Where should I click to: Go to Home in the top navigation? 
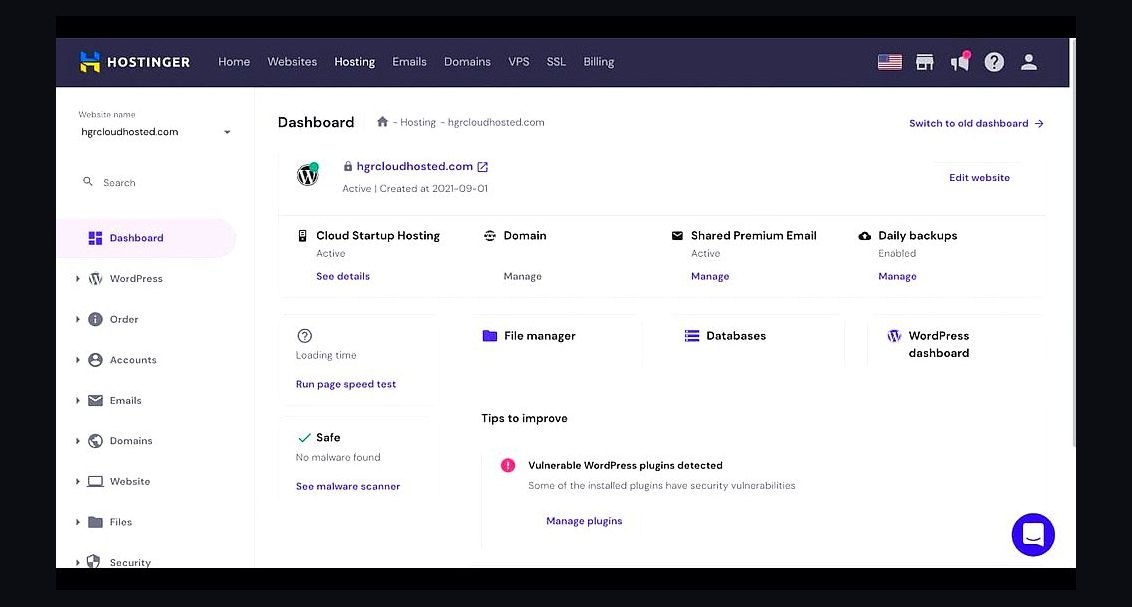coord(234,62)
